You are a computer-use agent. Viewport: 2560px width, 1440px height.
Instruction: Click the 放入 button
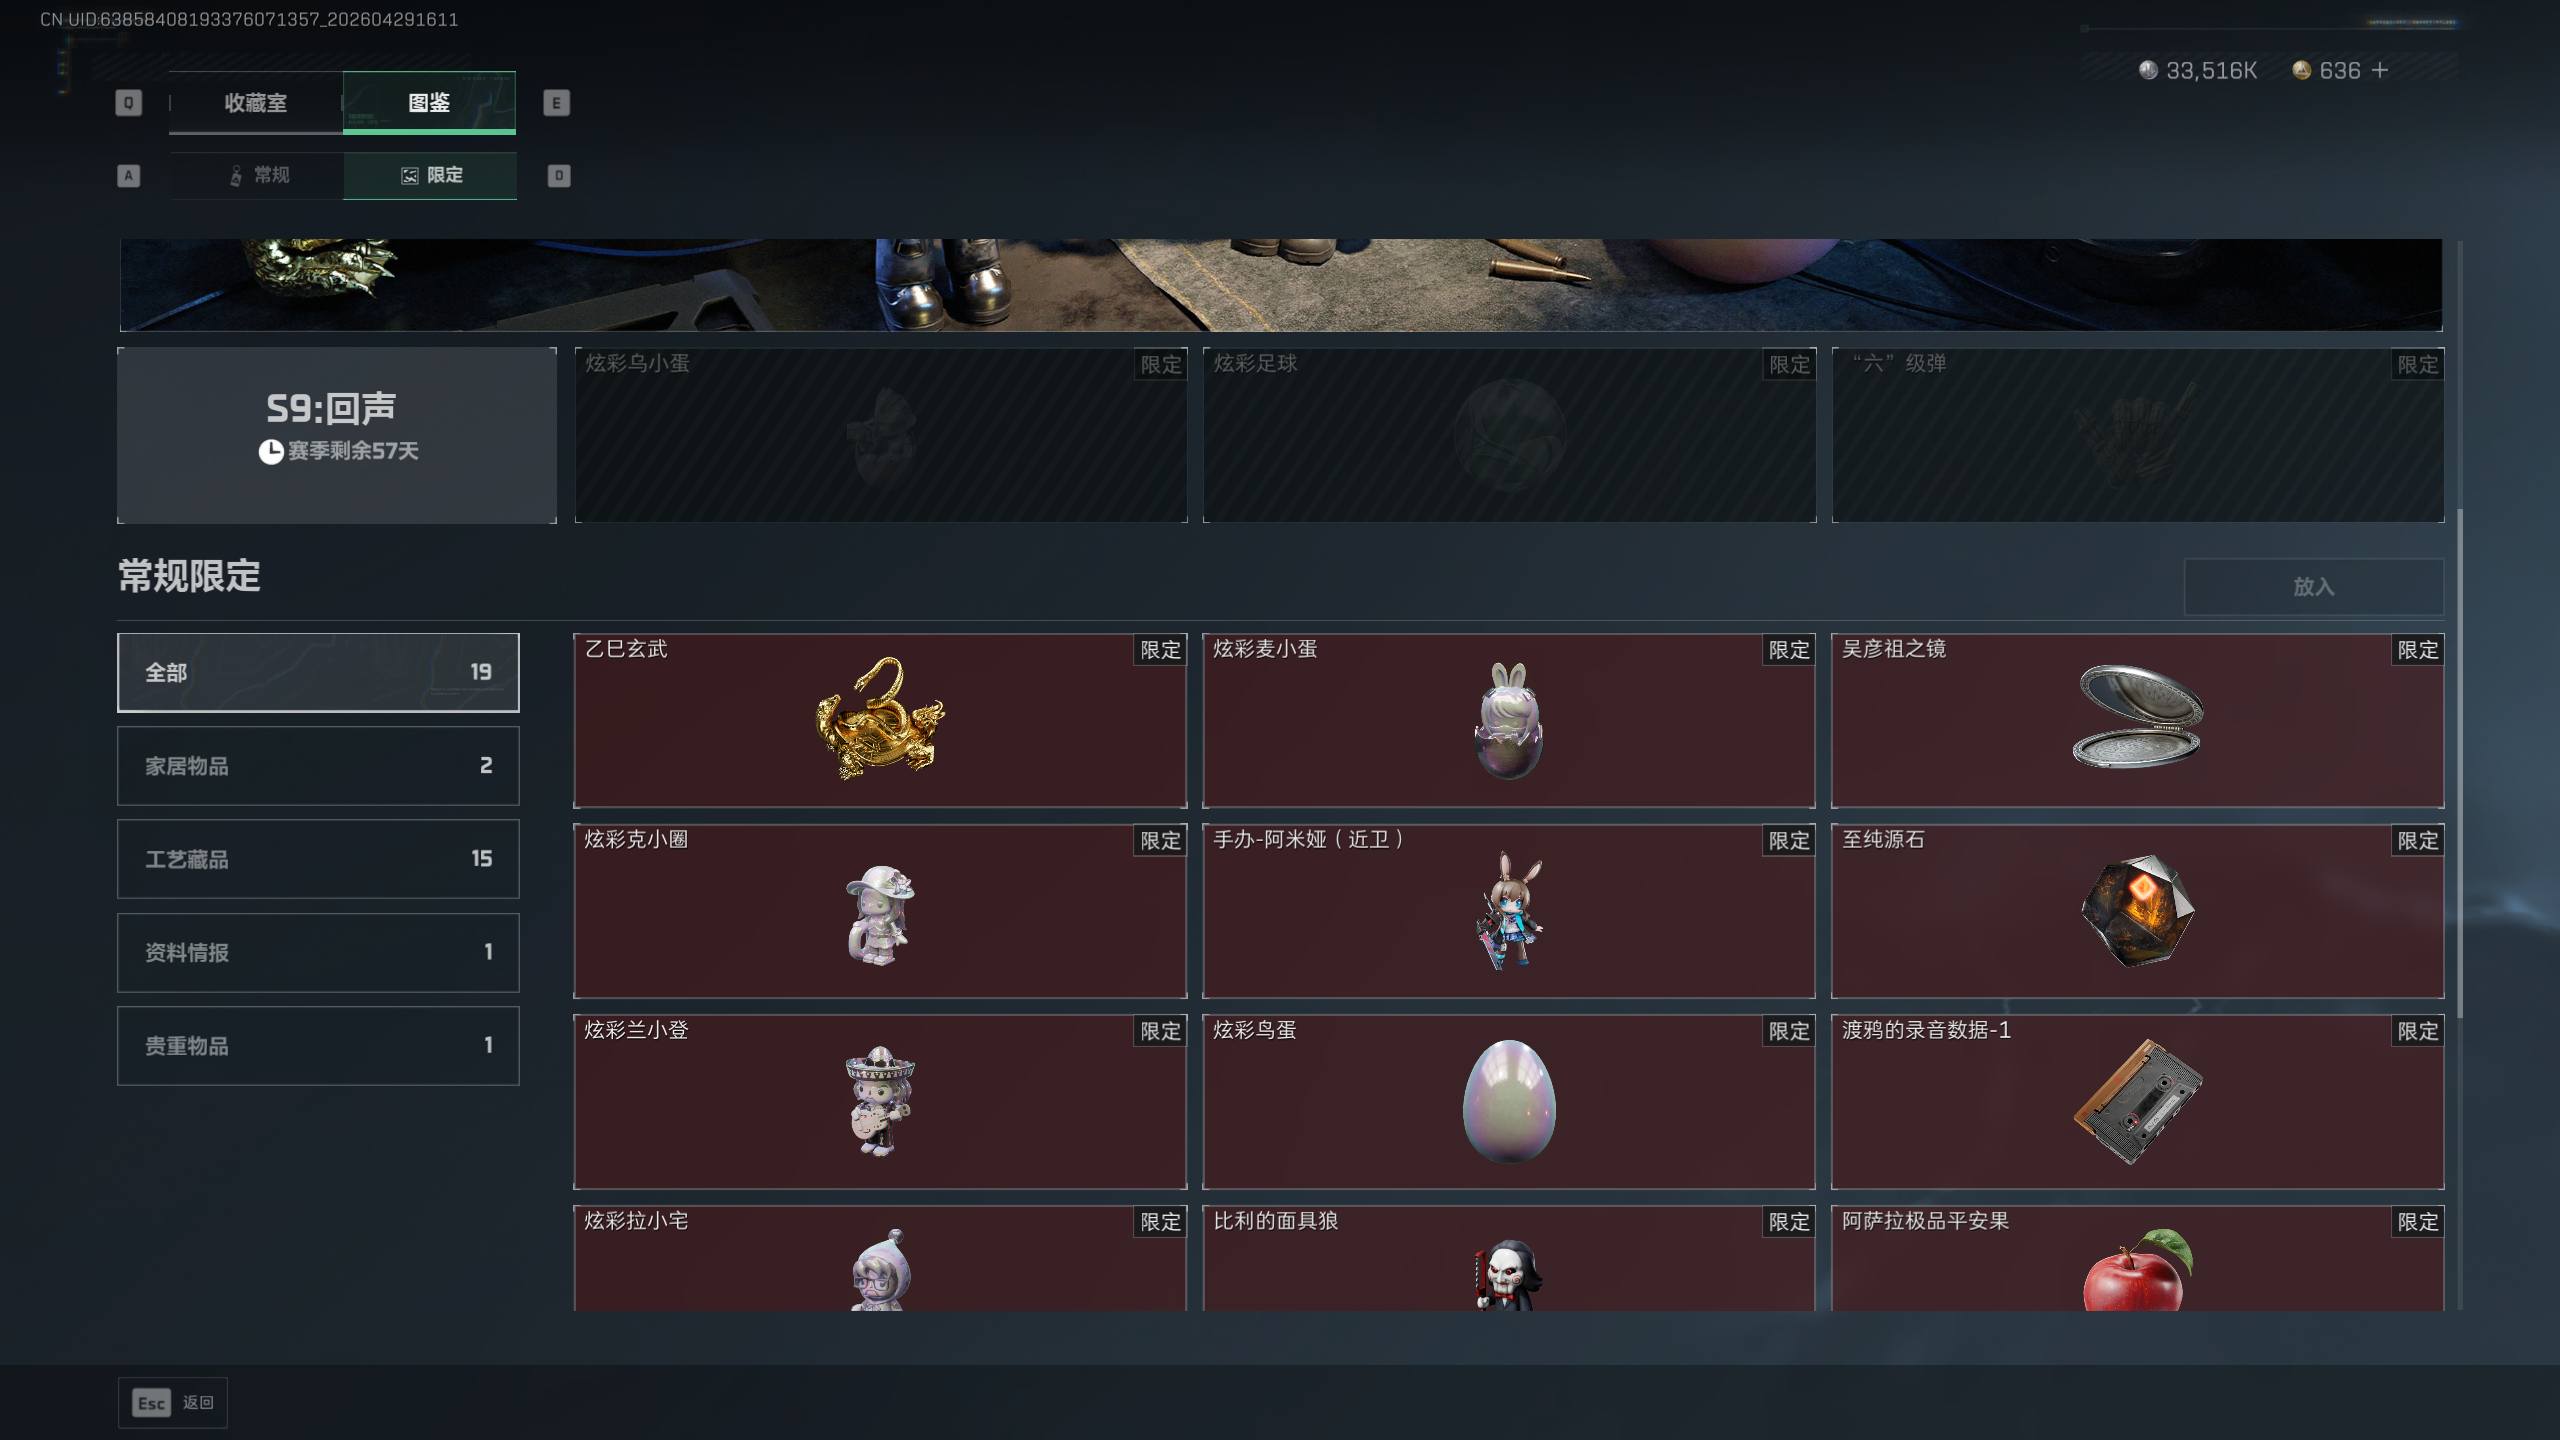tap(2313, 586)
